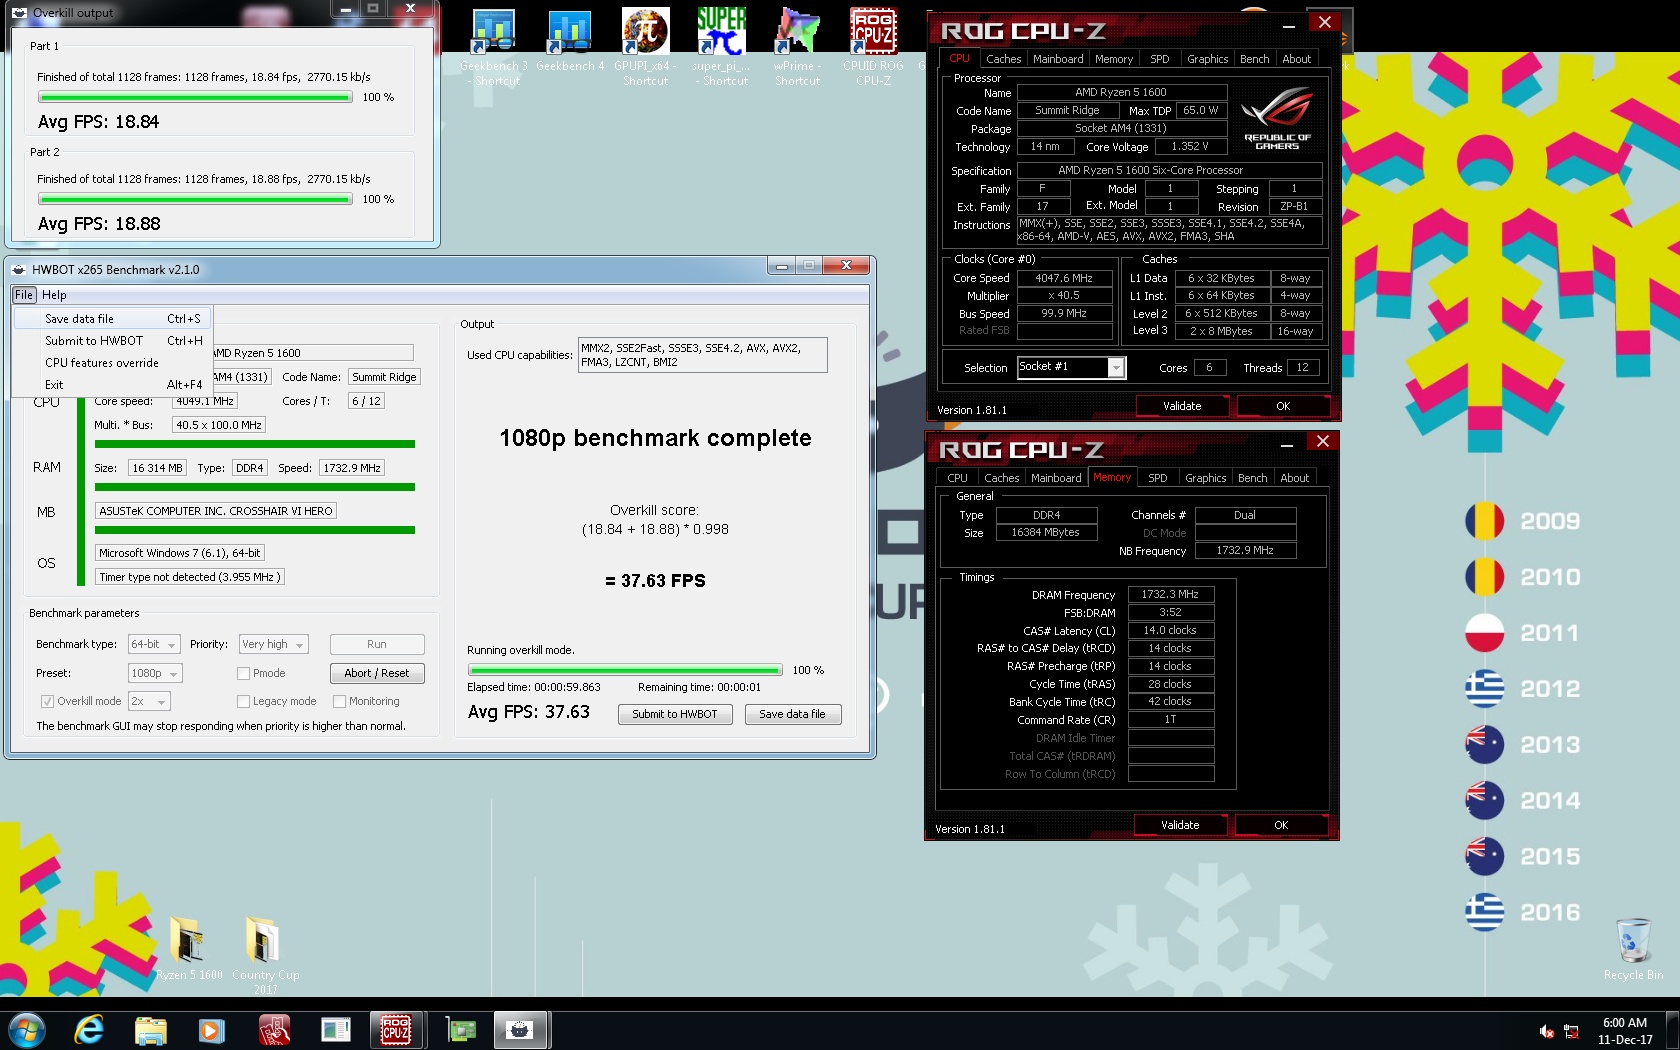Open Windows Explorer from the taskbar

pos(150,1029)
